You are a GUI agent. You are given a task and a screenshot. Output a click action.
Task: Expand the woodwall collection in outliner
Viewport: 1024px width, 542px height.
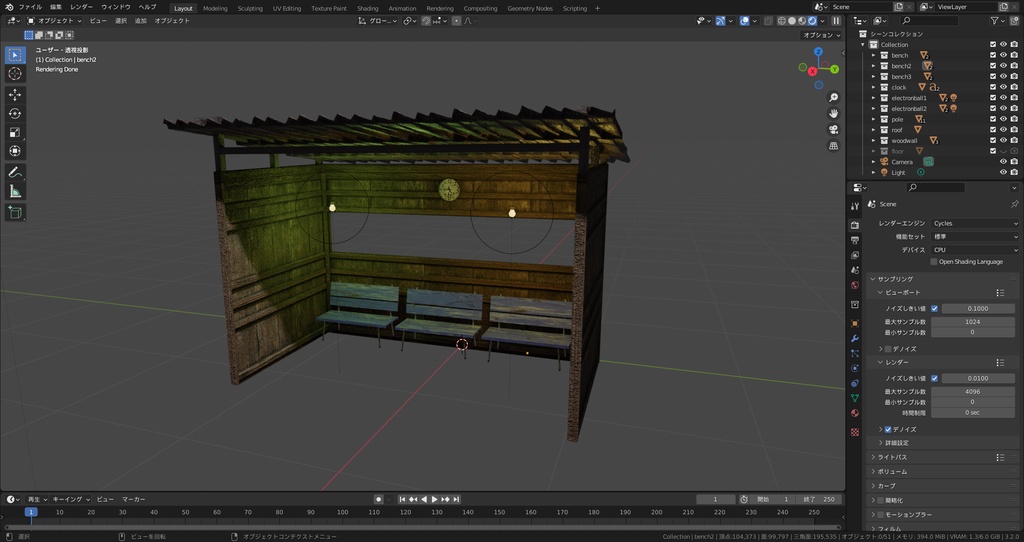pyautogui.click(x=873, y=140)
